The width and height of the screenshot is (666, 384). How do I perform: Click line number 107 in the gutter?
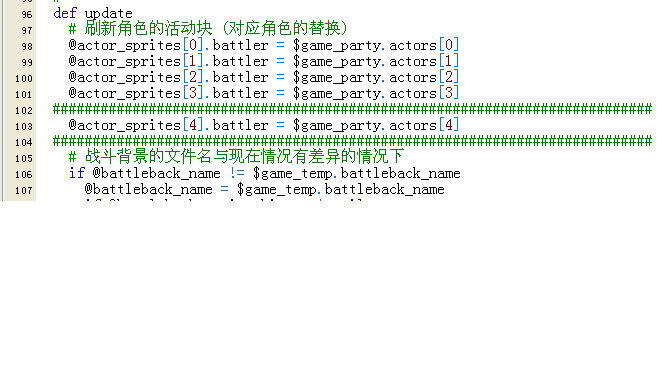click(x=24, y=191)
